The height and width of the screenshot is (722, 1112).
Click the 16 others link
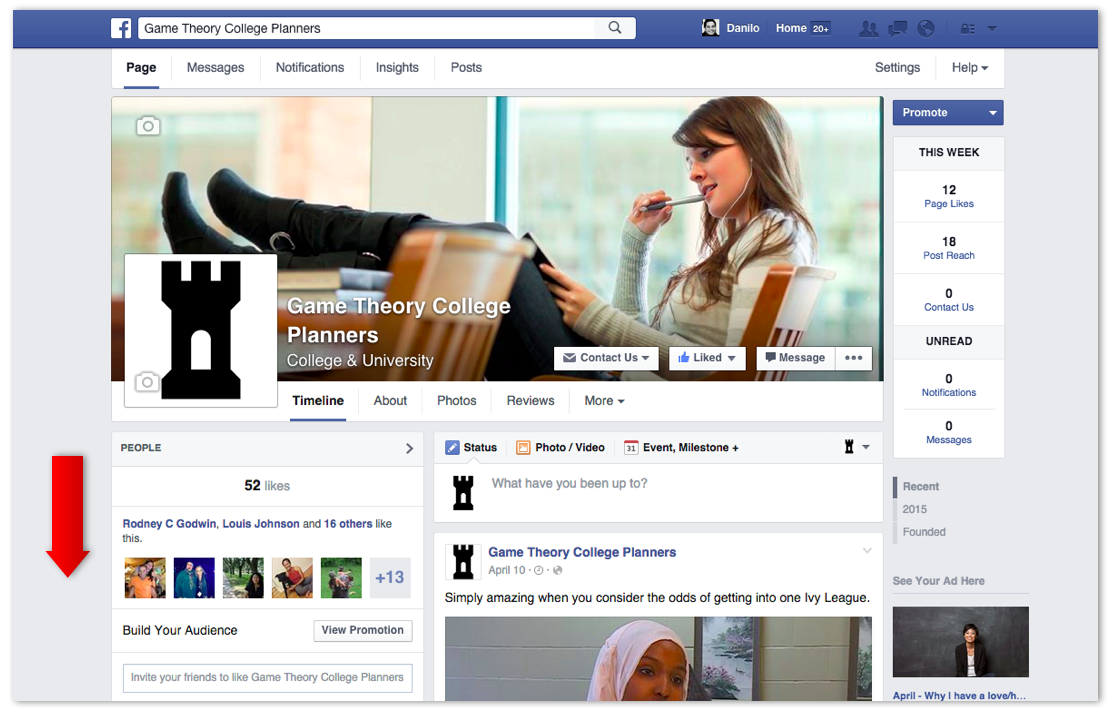click(348, 523)
